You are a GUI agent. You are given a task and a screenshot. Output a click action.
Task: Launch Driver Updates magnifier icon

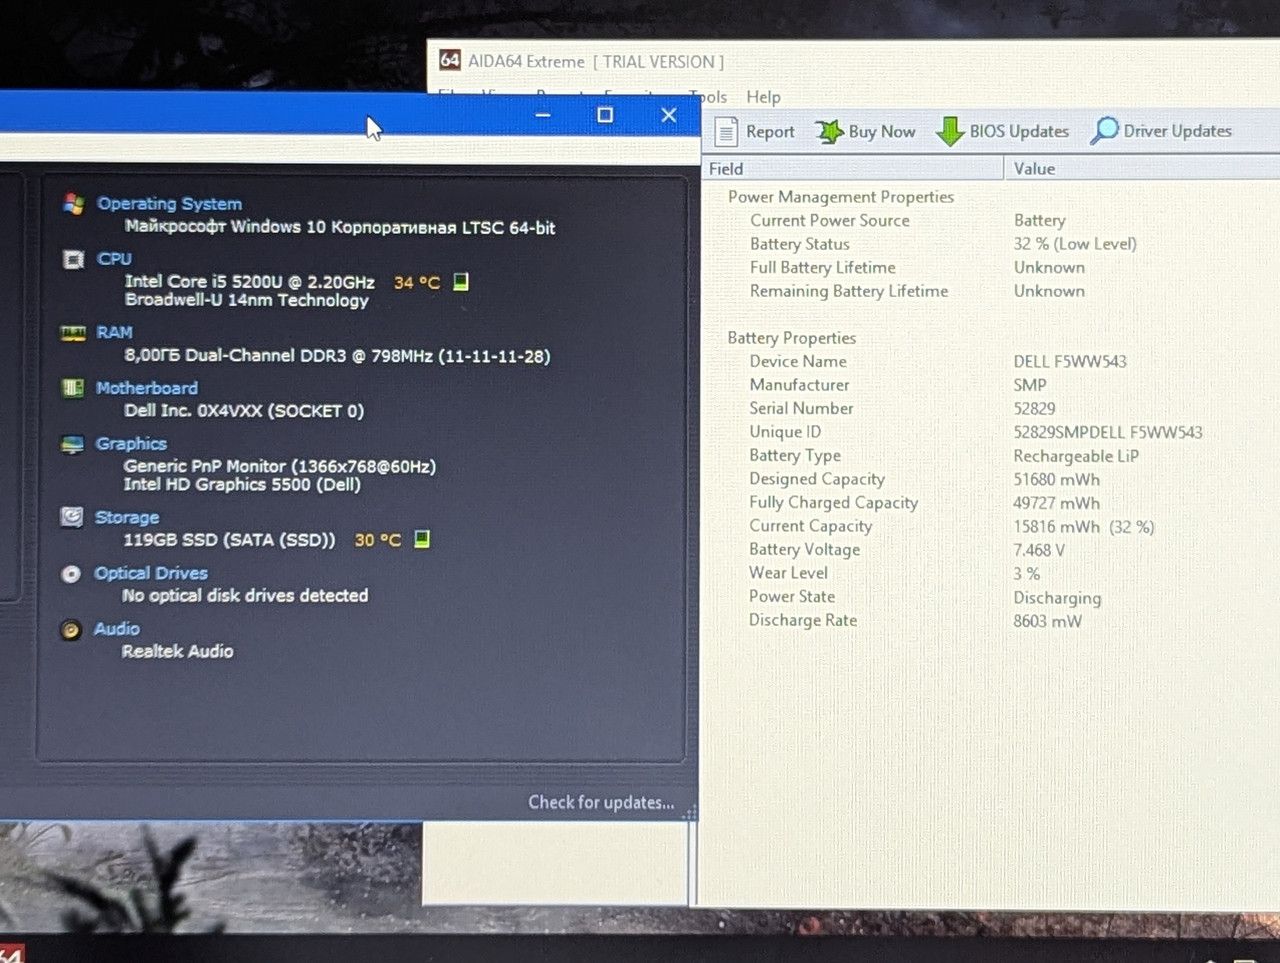tap(1104, 131)
